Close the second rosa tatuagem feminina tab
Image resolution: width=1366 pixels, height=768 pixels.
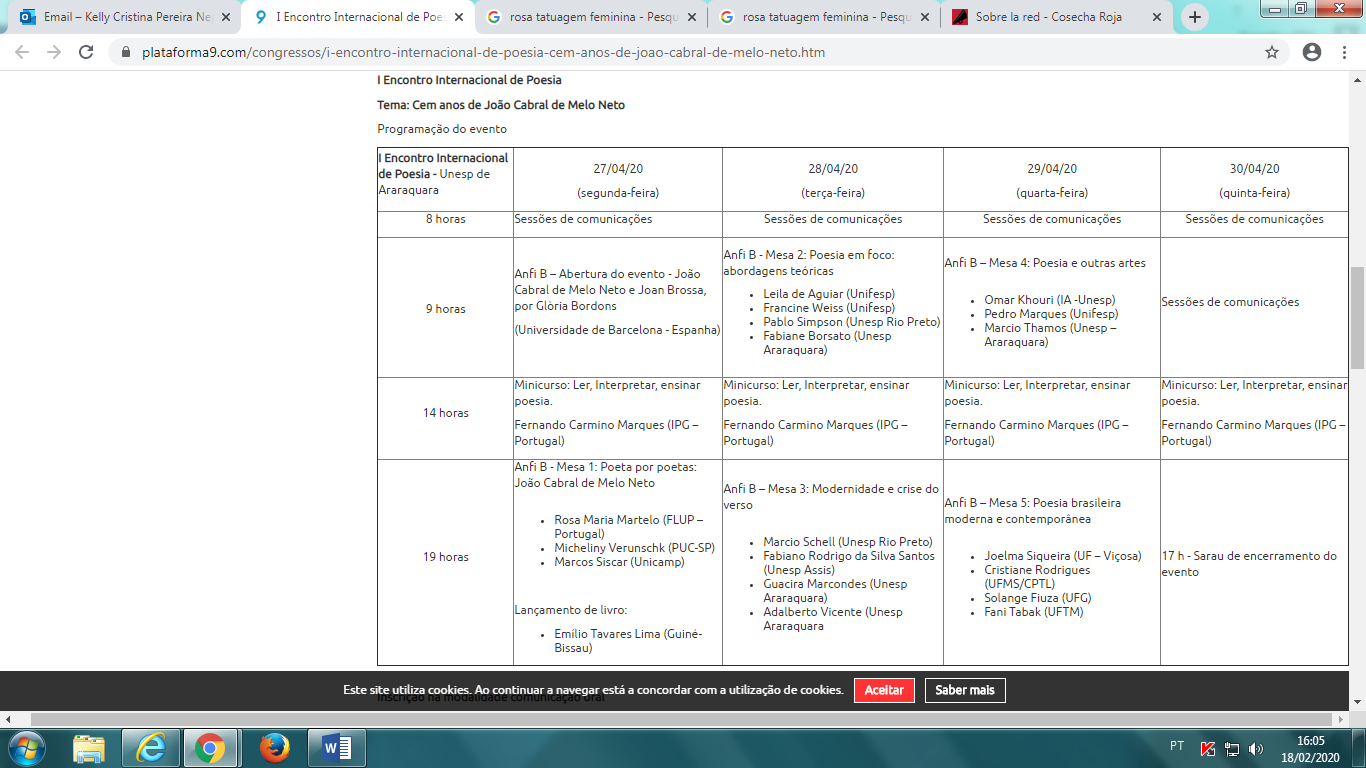[x=924, y=17]
